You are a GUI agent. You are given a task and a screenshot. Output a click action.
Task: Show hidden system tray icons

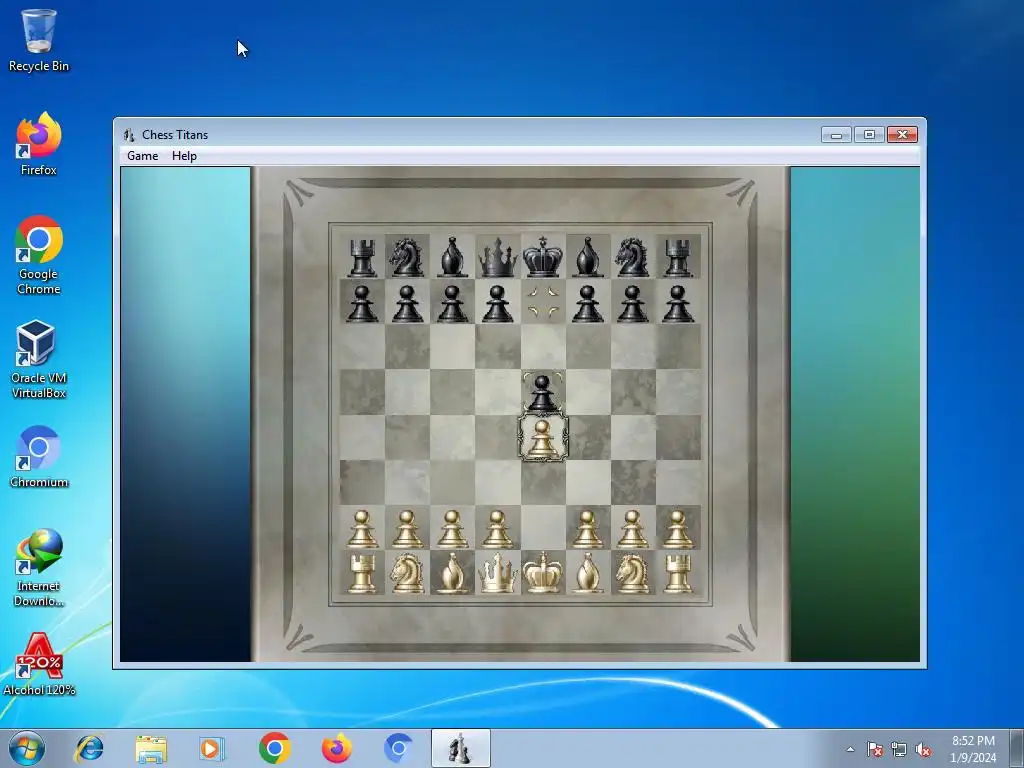[x=850, y=749]
